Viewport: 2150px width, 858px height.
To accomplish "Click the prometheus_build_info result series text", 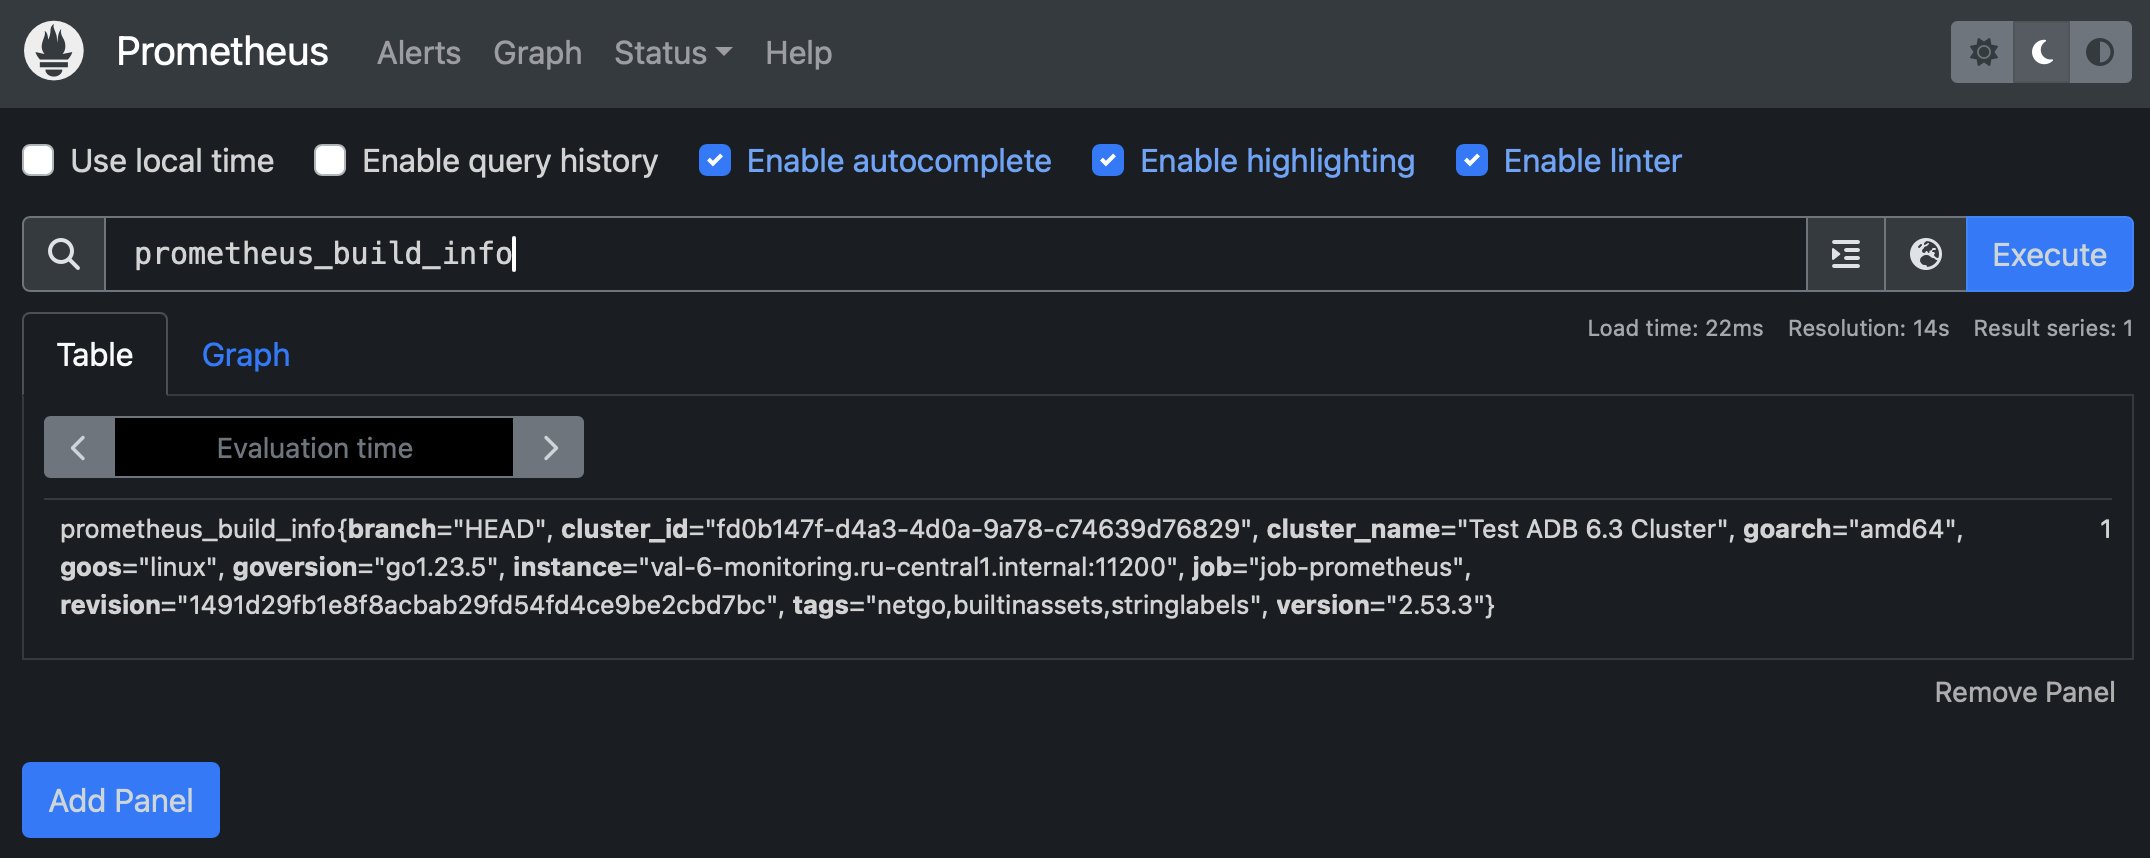I will tap(1012, 567).
